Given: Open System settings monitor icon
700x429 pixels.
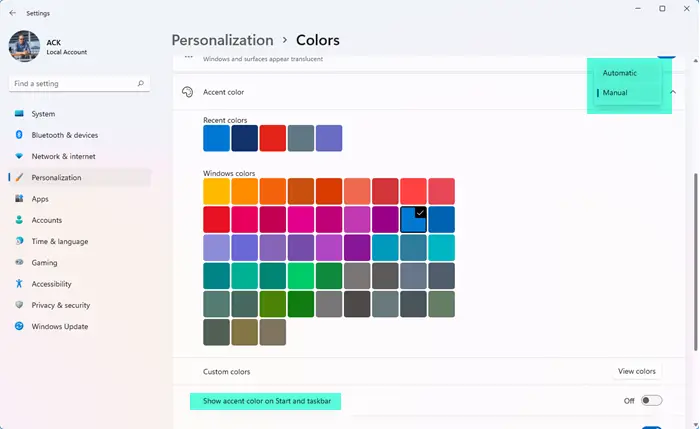Looking at the screenshot, I should pos(19,113).
